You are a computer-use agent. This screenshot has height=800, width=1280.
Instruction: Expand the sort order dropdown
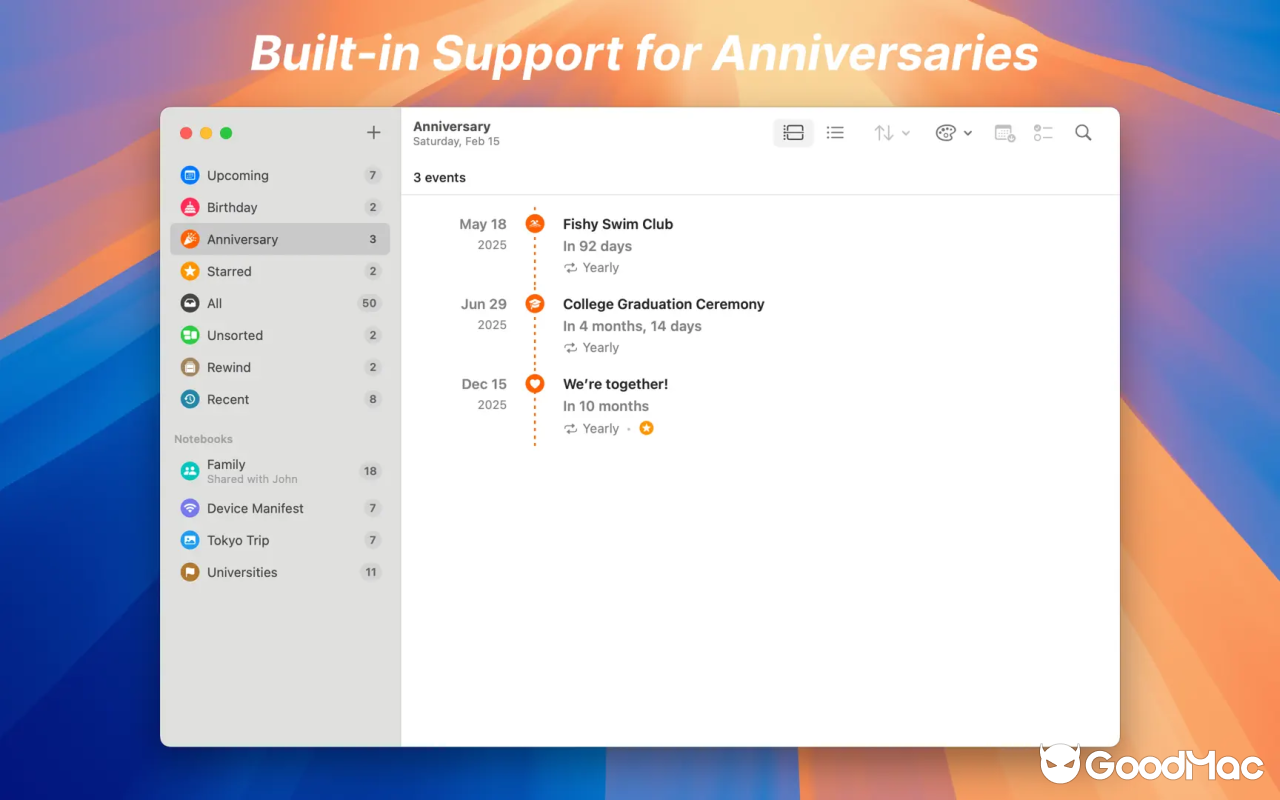[892, 132]
